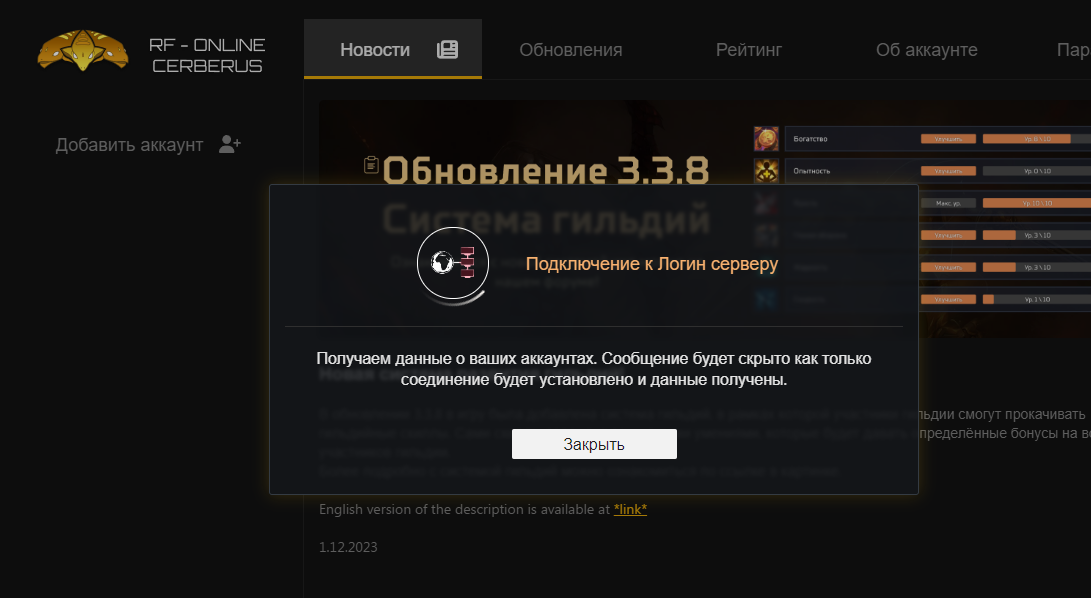Click the dimmed blue guild skill icon
1091x598 pixels.
click(x=766, y=299)
